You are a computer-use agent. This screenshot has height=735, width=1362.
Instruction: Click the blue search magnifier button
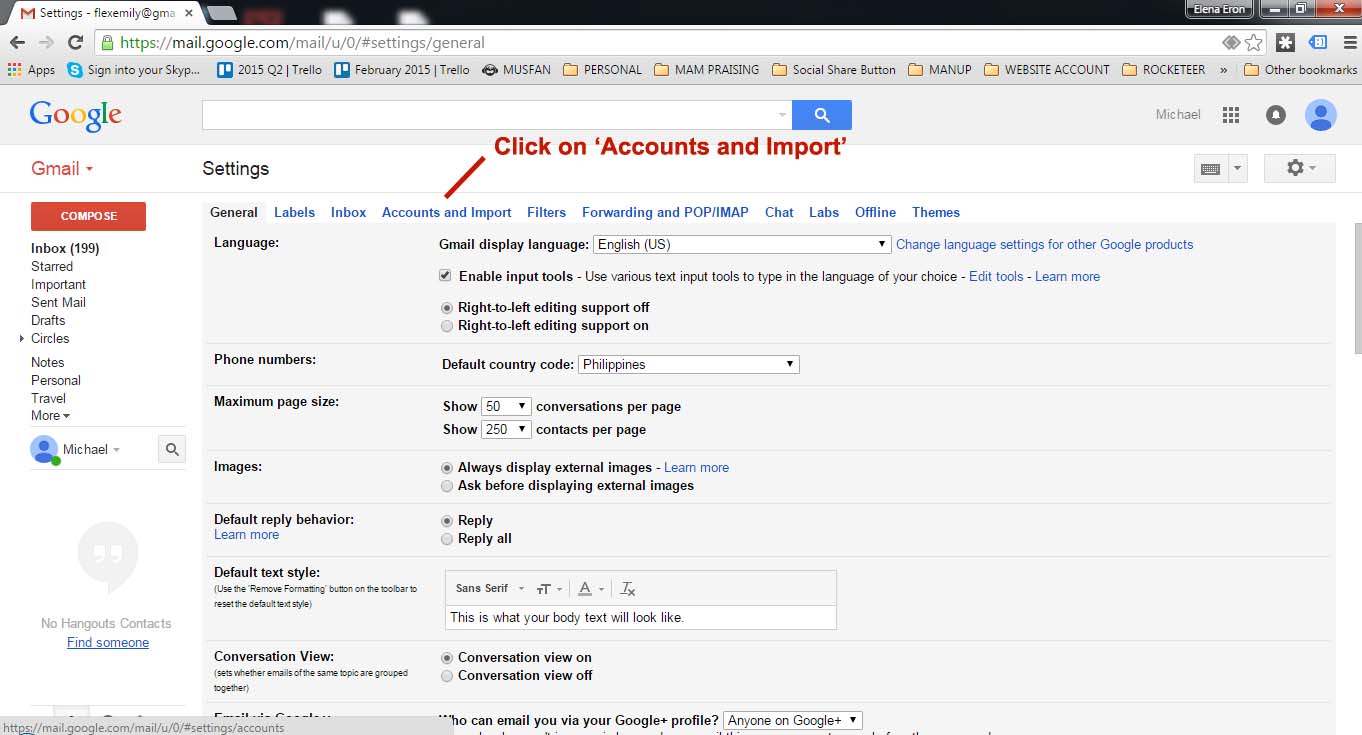(x=821, y=115)
